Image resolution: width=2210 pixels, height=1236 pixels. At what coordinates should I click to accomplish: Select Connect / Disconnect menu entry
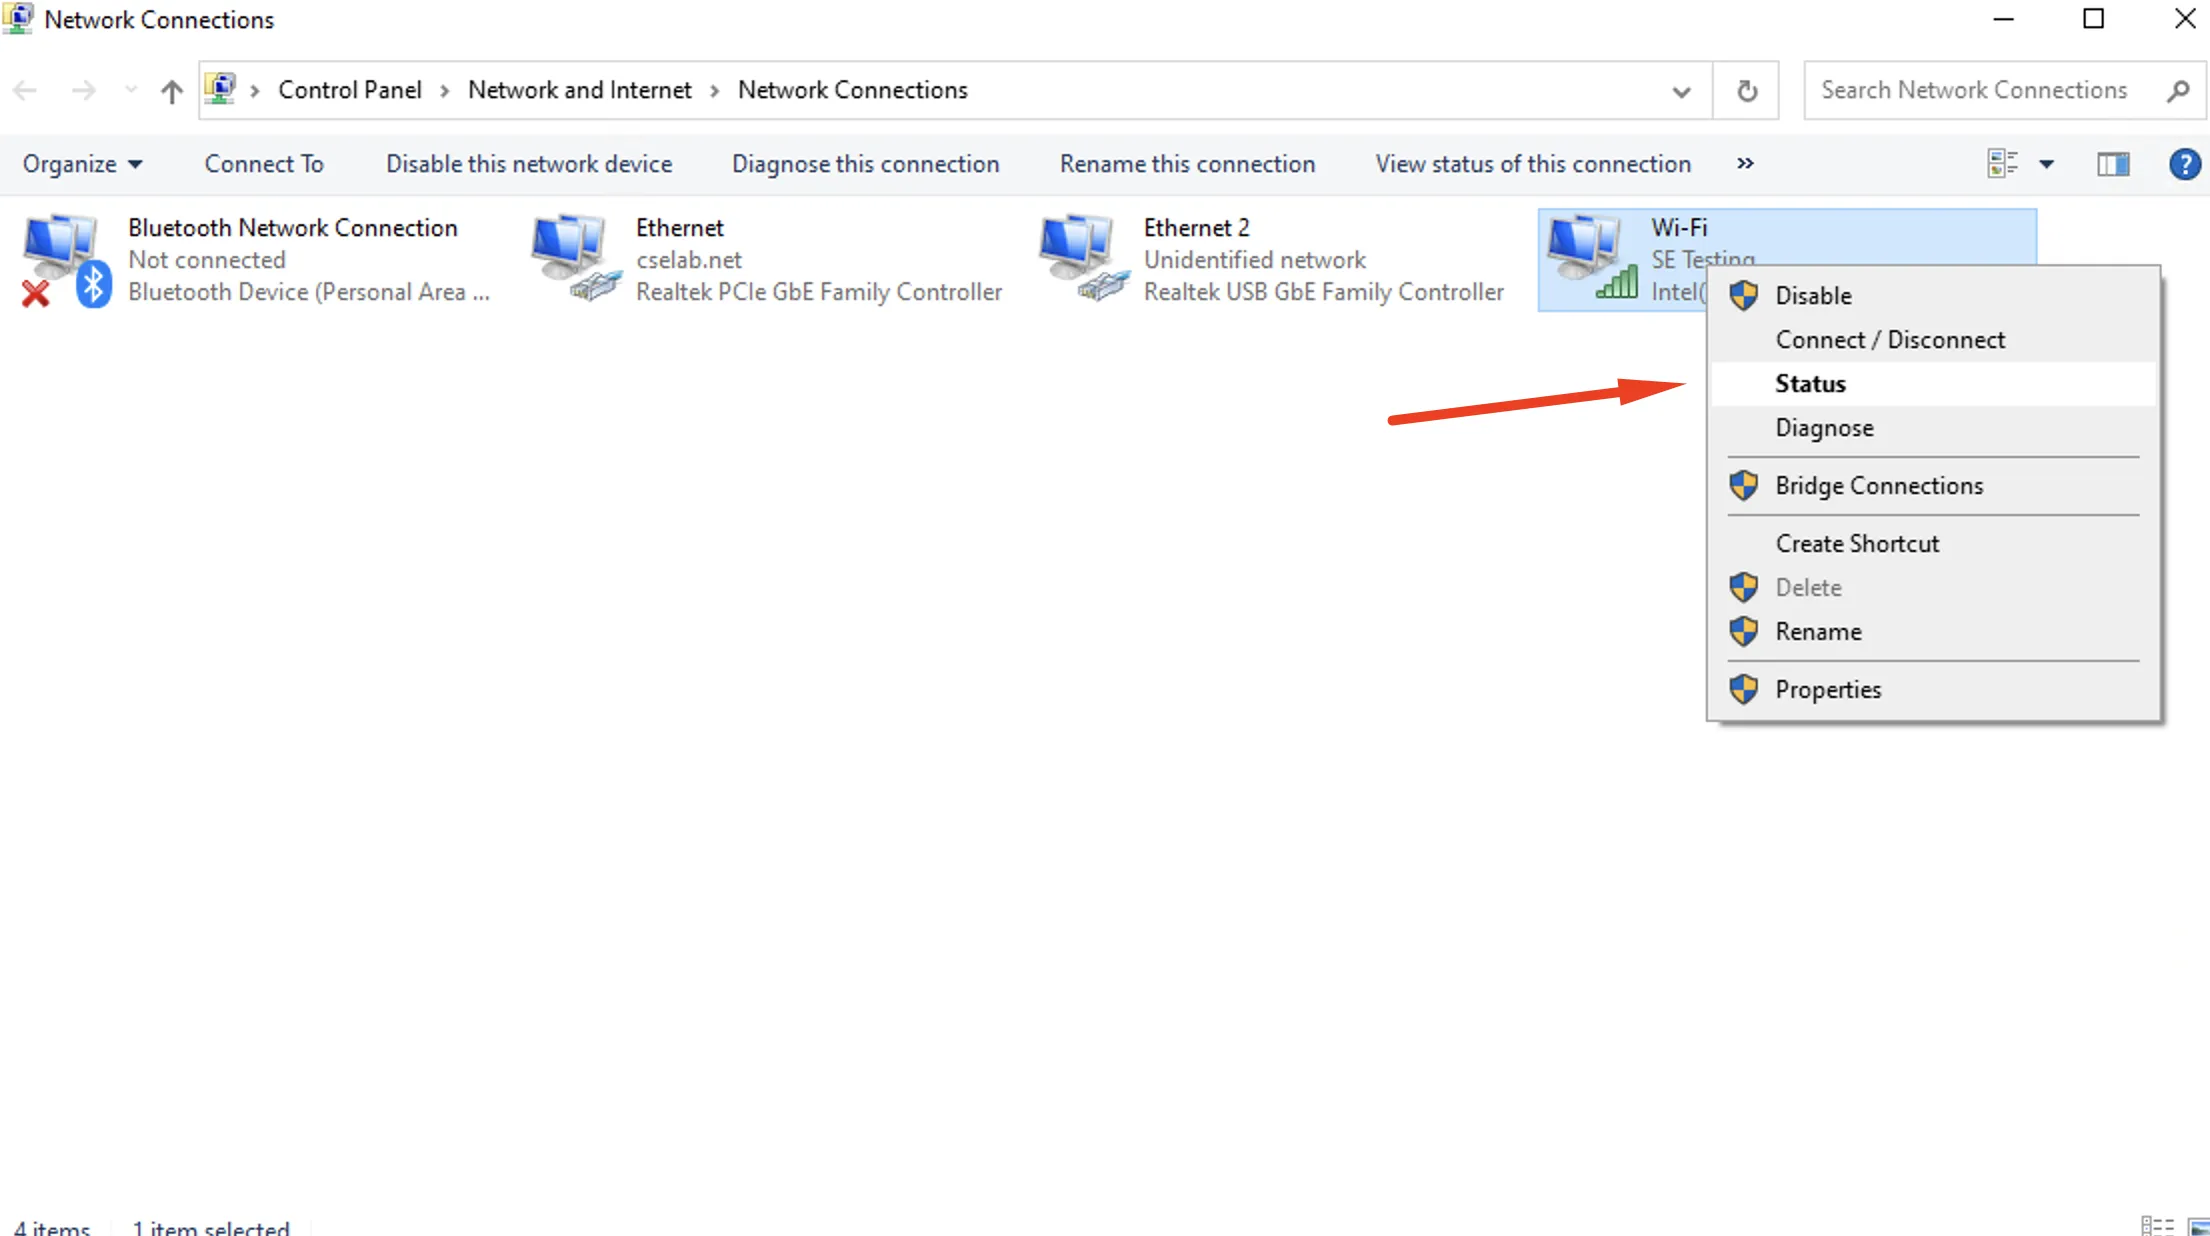[x=1932, y=340]
